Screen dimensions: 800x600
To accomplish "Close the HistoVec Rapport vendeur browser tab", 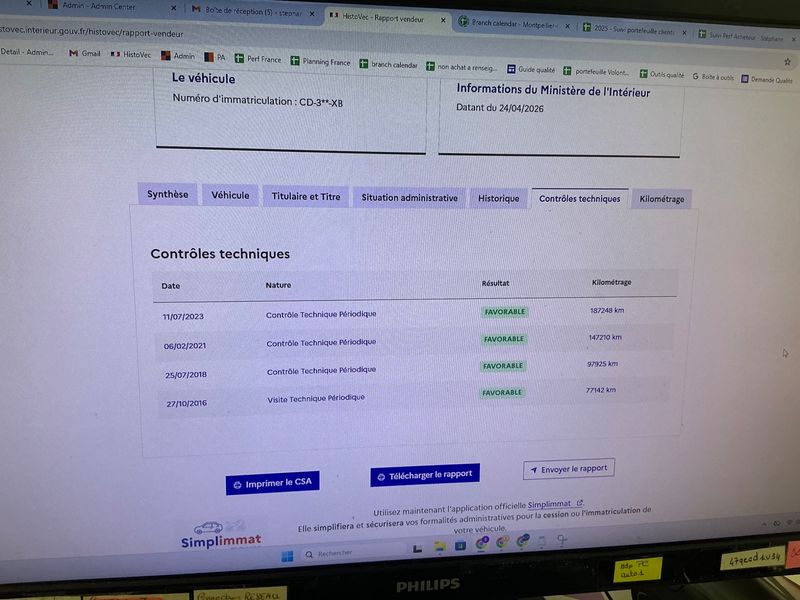I will pos(443,20).
